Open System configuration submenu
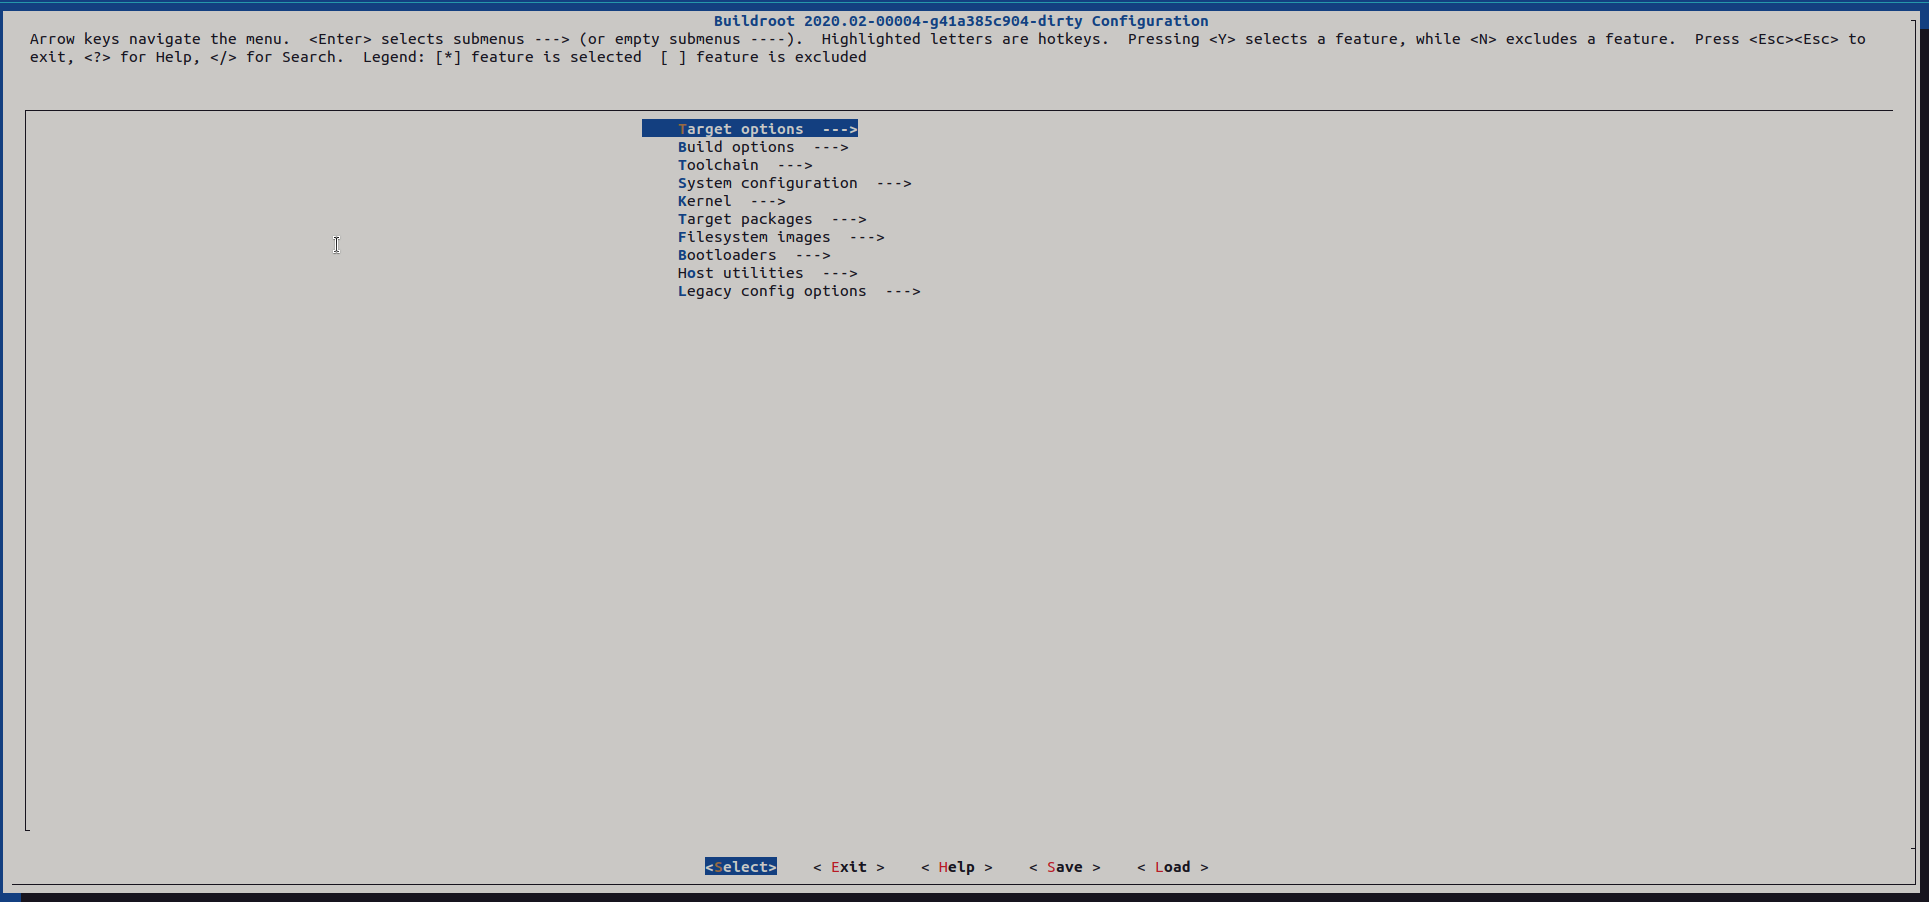The image size is (1929, 902). 795,183
